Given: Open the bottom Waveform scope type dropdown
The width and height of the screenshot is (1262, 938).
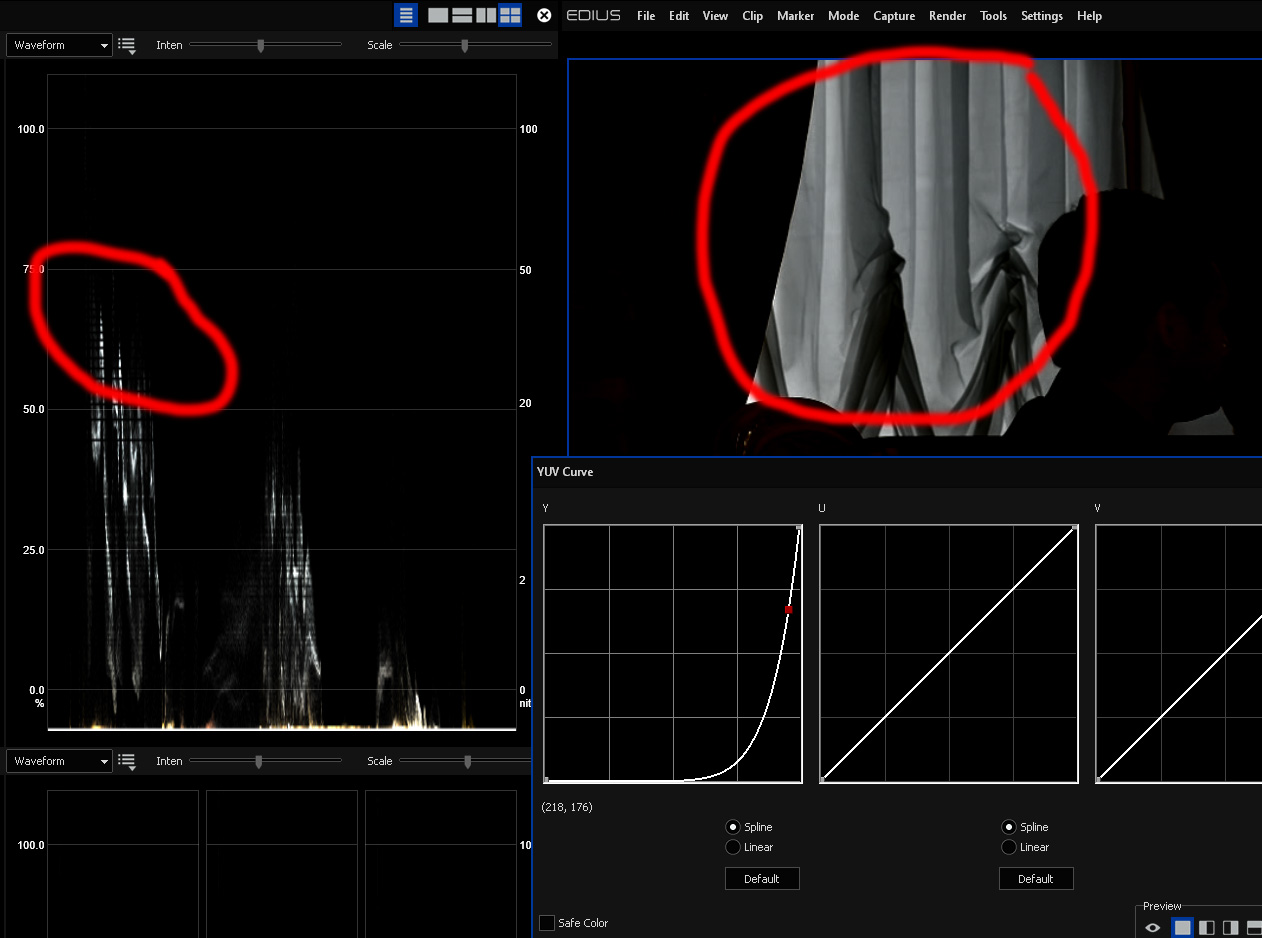Looking at the screenshot, I should coord(58,761).
